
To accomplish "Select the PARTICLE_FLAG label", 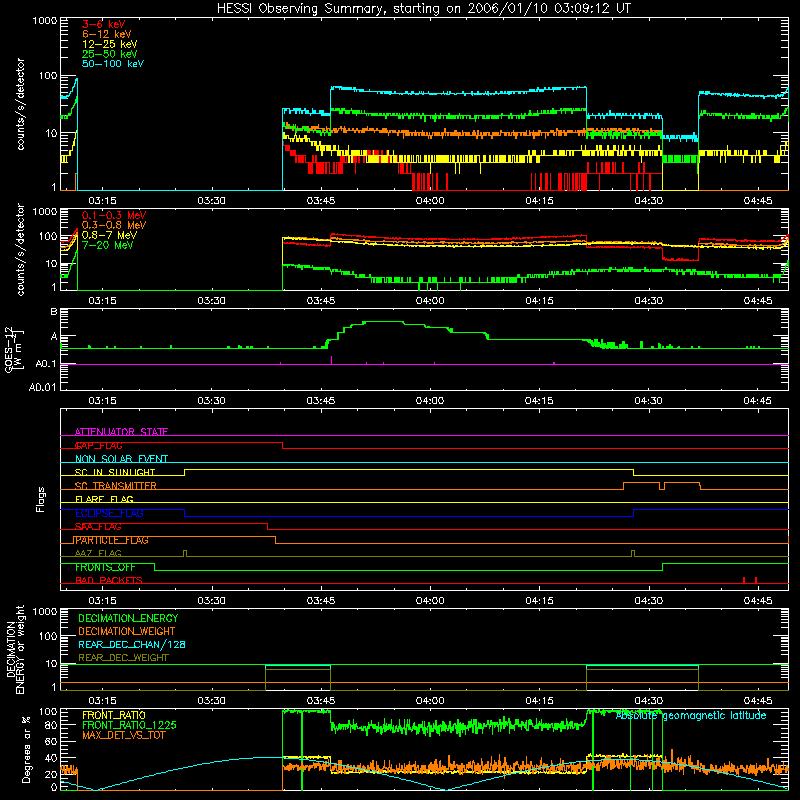I will (111, 540).
